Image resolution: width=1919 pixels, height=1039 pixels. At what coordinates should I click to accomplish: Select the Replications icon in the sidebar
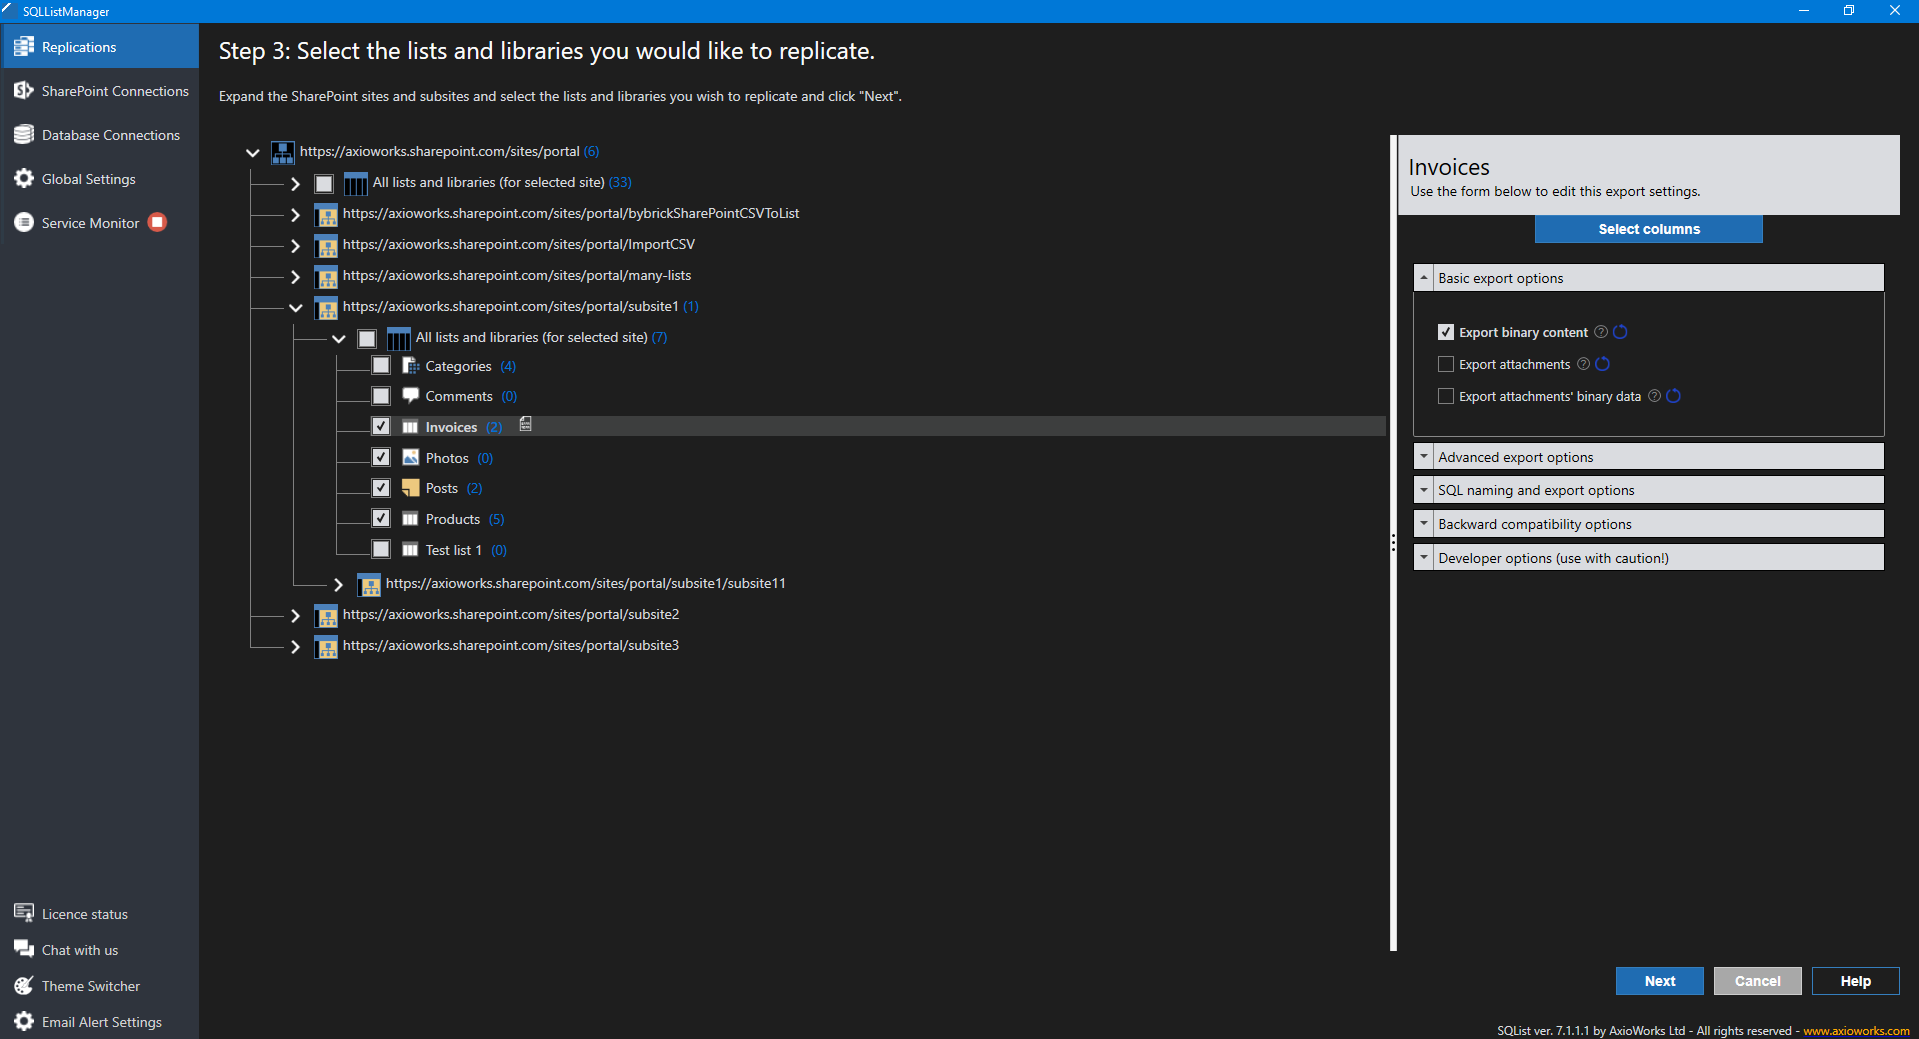(22, 46)
